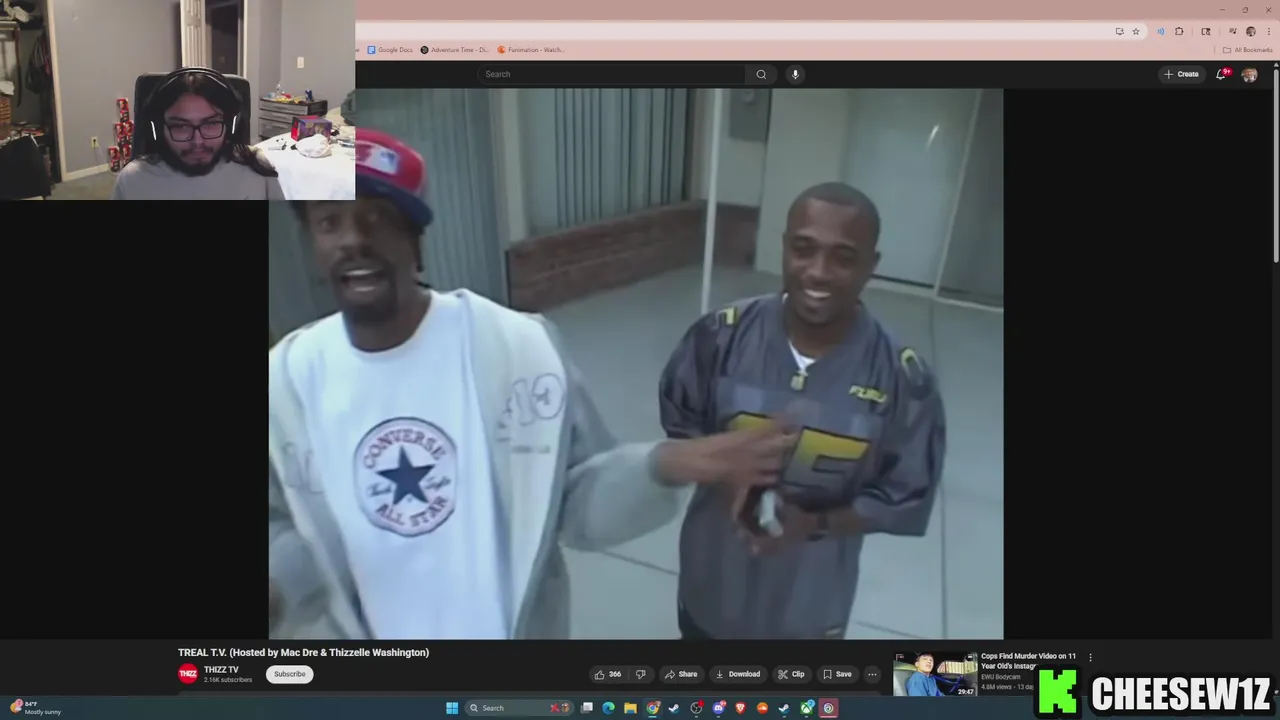This screenshot has width=1280, height=720.
Task: Open THIZZ TV channel name link
Action: point(221,670)
